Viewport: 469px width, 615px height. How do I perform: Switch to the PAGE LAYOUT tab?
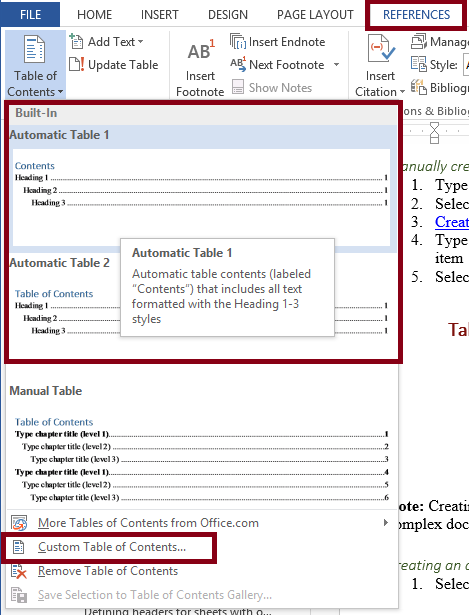coord(315,15)
